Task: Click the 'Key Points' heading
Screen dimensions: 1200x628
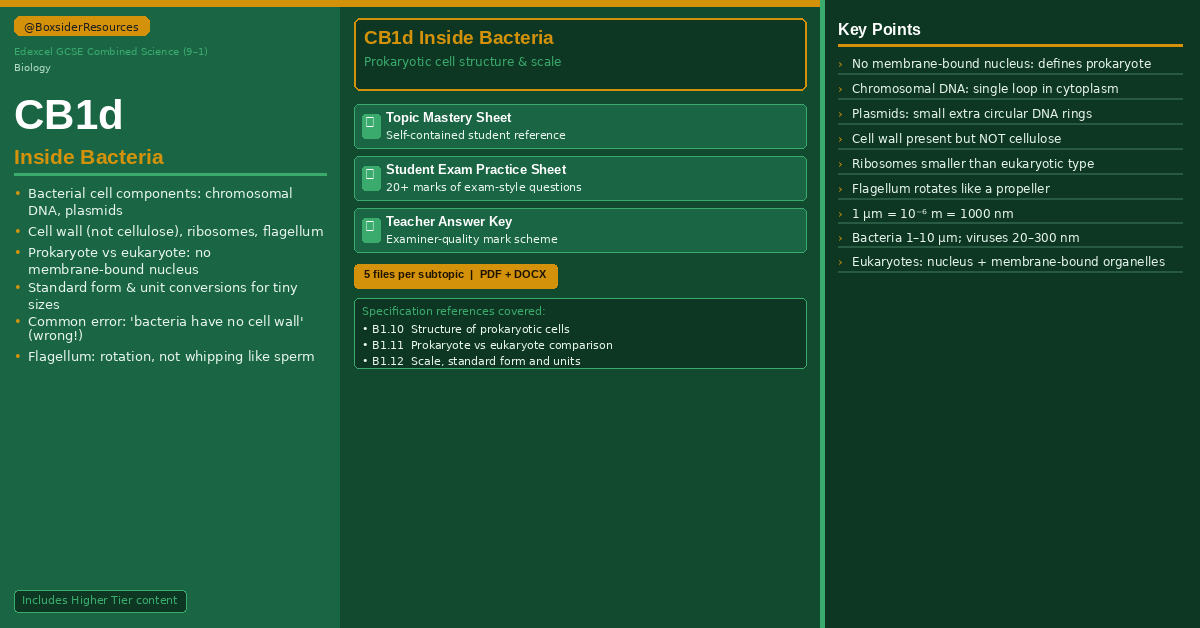Action: 879,30
